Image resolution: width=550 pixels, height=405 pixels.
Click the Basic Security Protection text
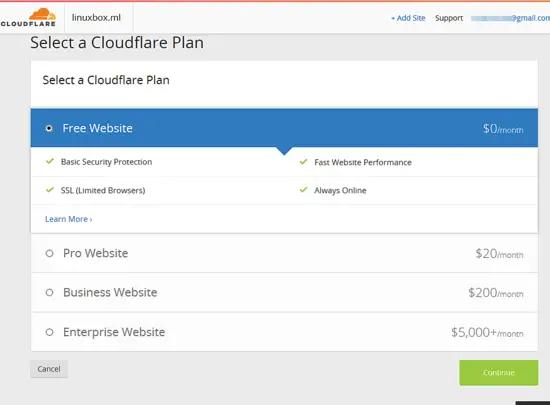[107, 162]
